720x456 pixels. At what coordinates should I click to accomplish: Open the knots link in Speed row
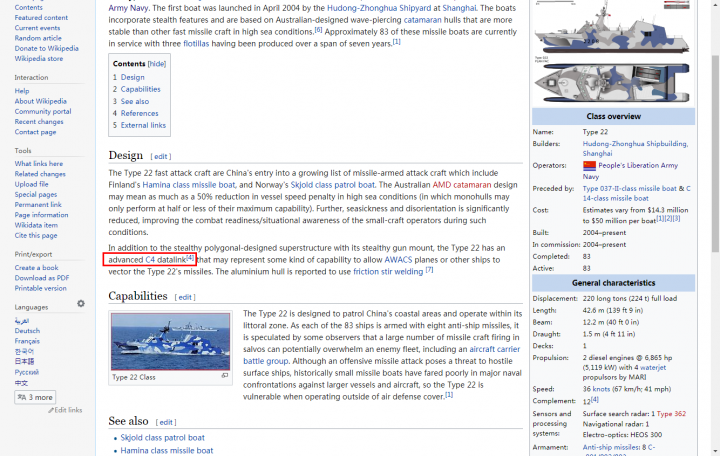(601, 389)
